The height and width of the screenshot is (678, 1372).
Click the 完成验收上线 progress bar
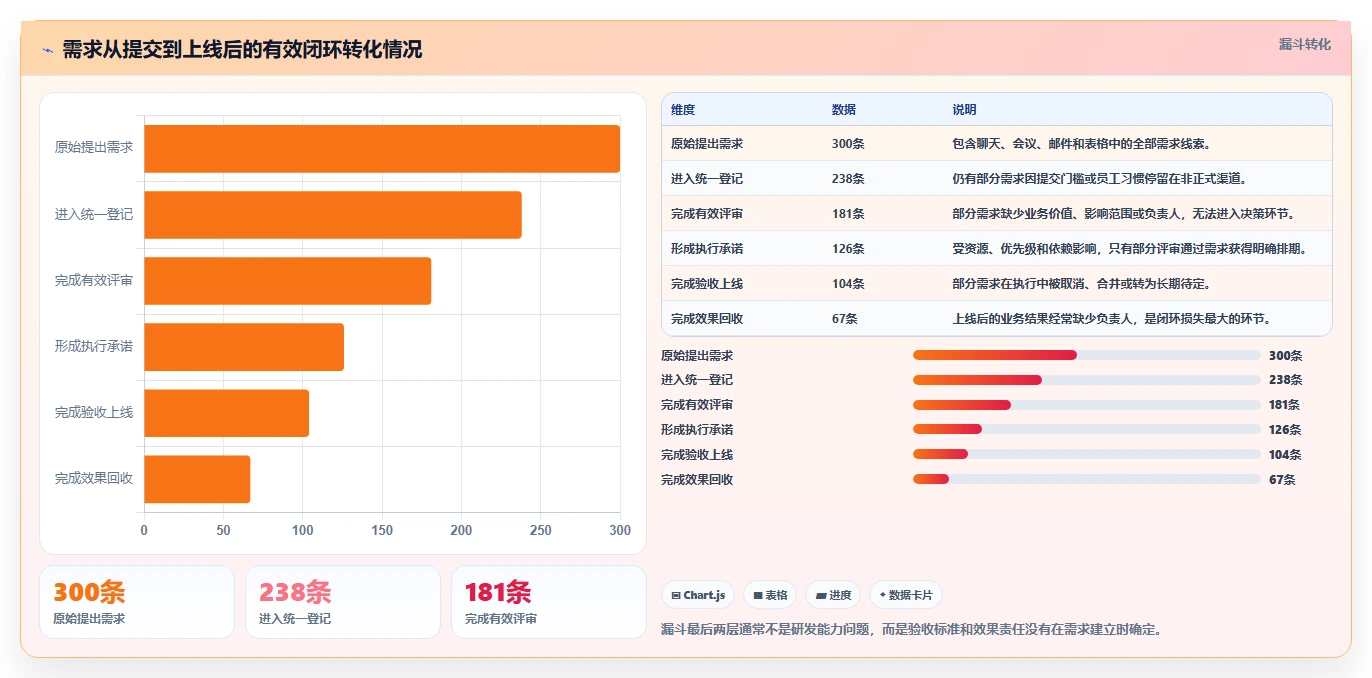tap(1087, 454)
